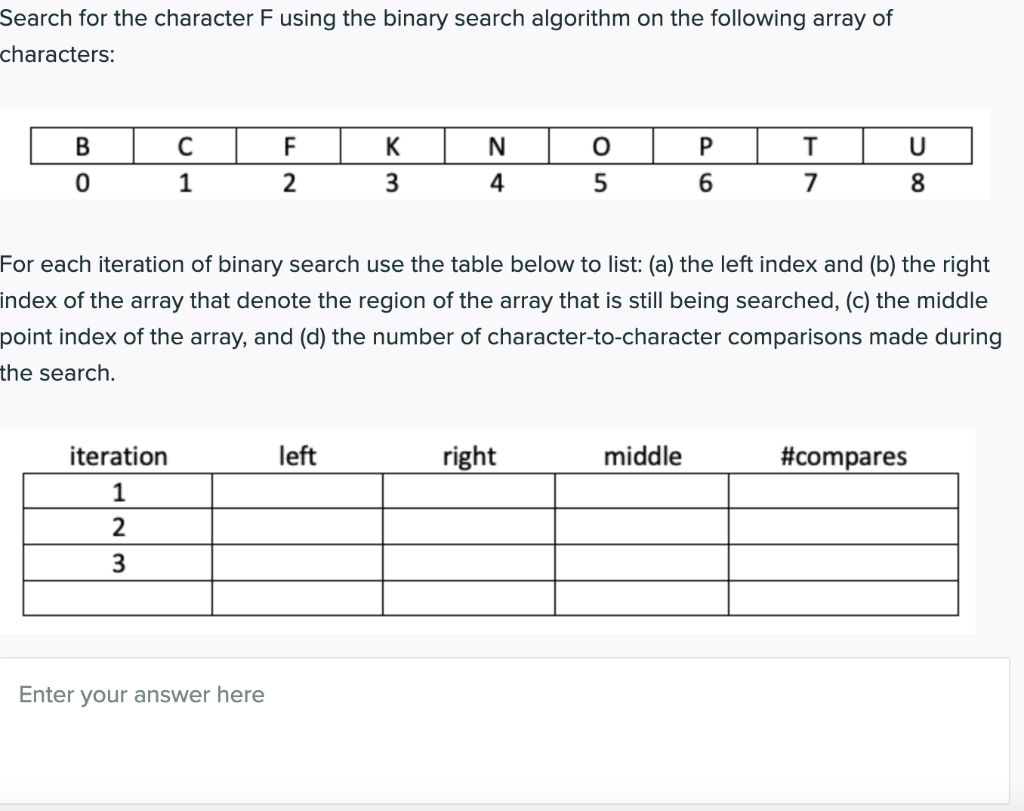Select the character T cell
Screen dimensions: 1024x811
coord(809,146)
